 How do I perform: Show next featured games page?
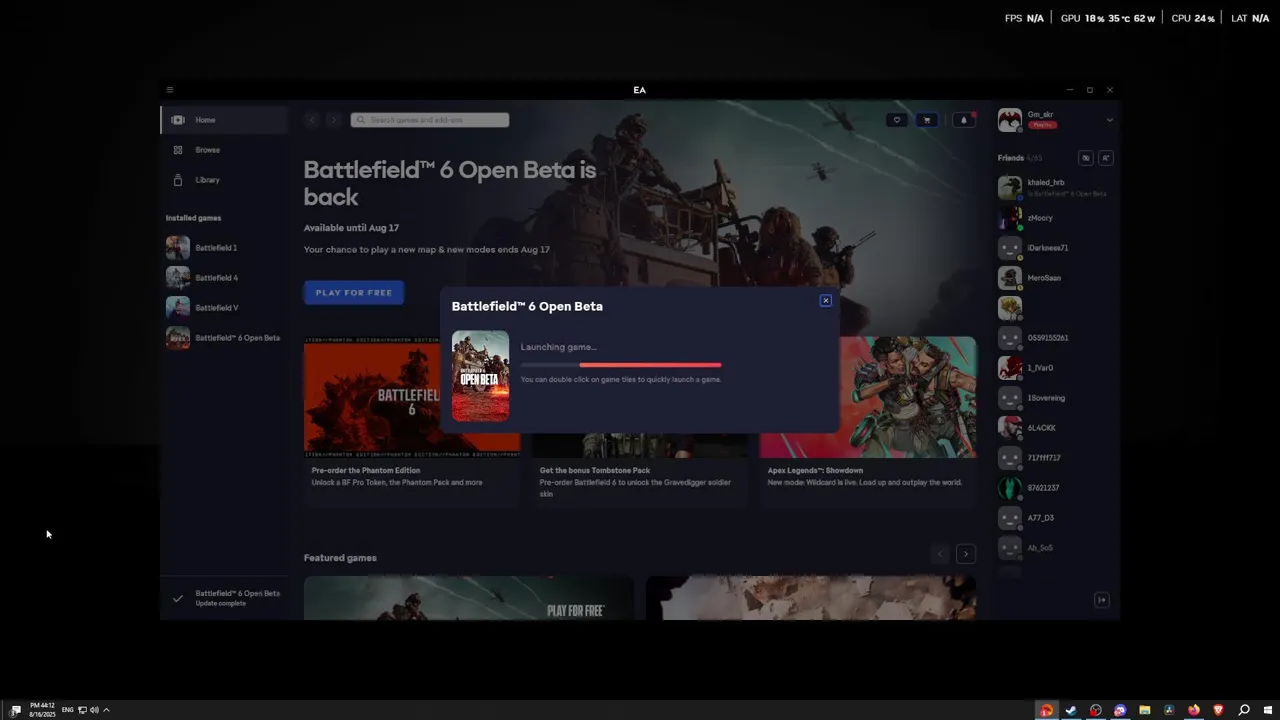[965, 554]
